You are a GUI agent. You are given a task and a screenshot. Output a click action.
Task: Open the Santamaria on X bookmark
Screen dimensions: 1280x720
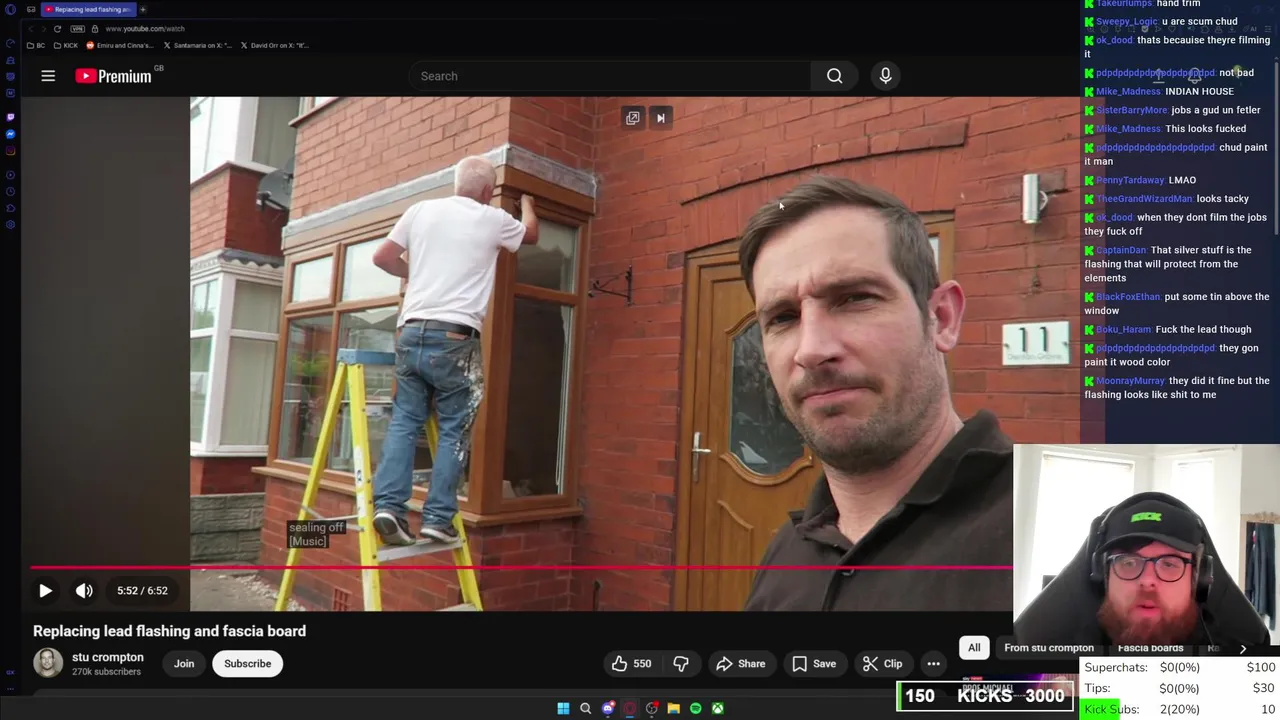tap(197, 45)
